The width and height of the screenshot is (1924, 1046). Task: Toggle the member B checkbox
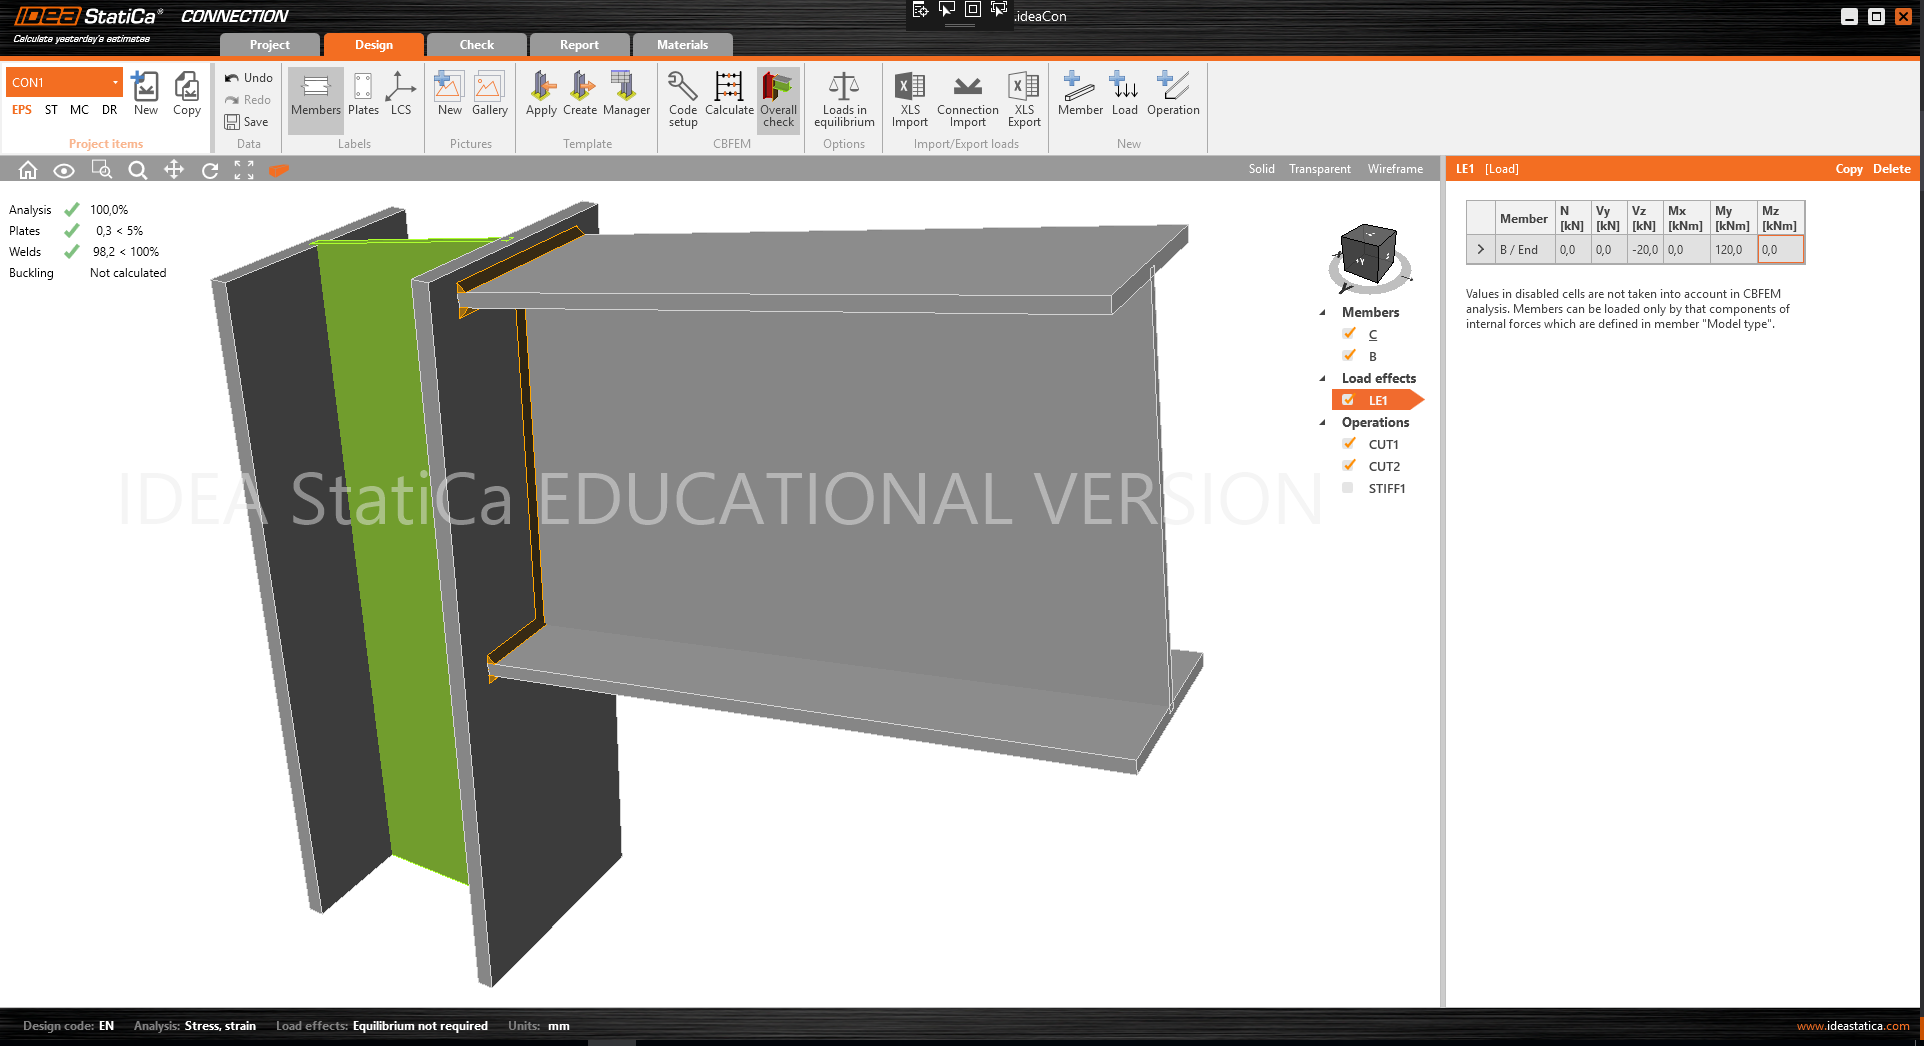(x=1348, y=356)
